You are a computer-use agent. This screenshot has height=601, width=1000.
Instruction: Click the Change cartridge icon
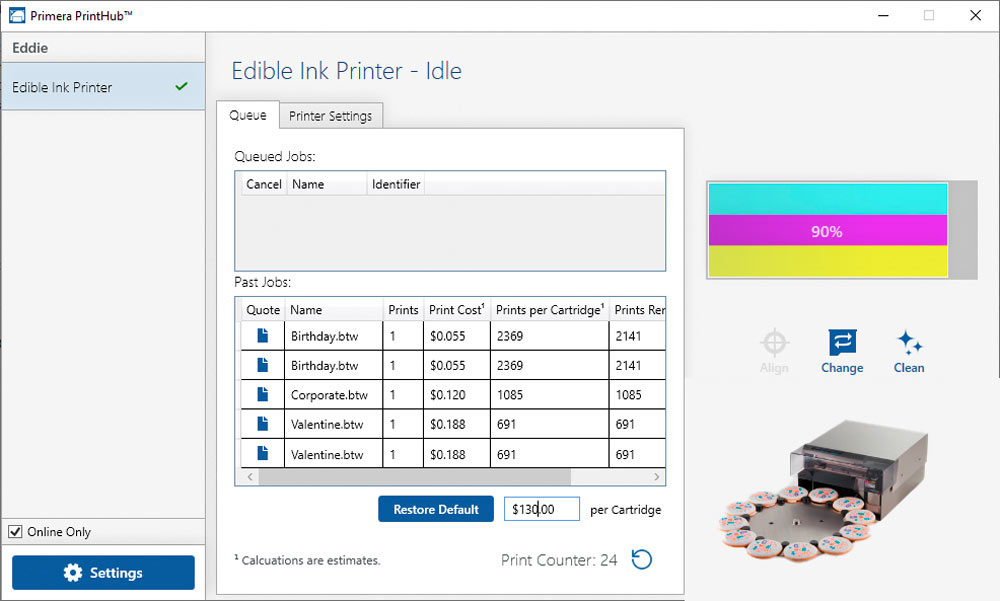click(x=842, y=342)
